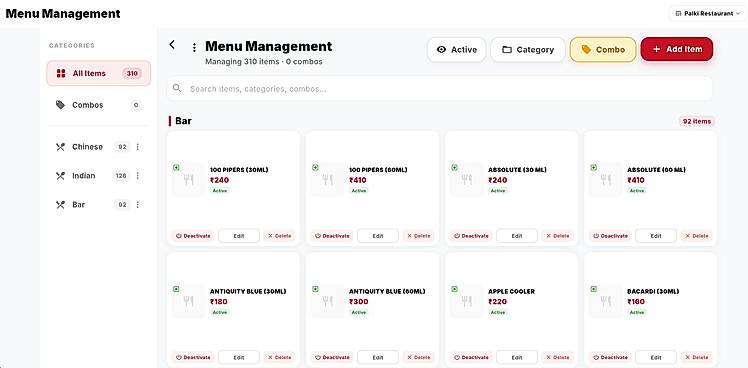
Task: Click the Combo button
Action: click(x=603, y=50)
